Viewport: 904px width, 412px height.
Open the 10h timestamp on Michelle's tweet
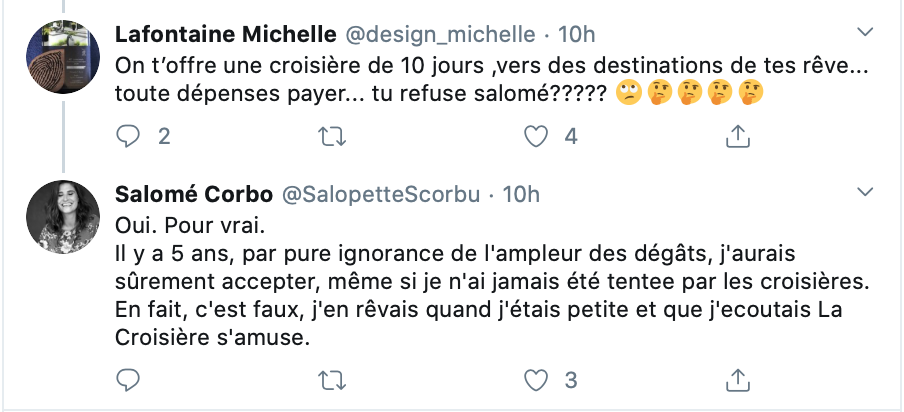pos(576,34)
